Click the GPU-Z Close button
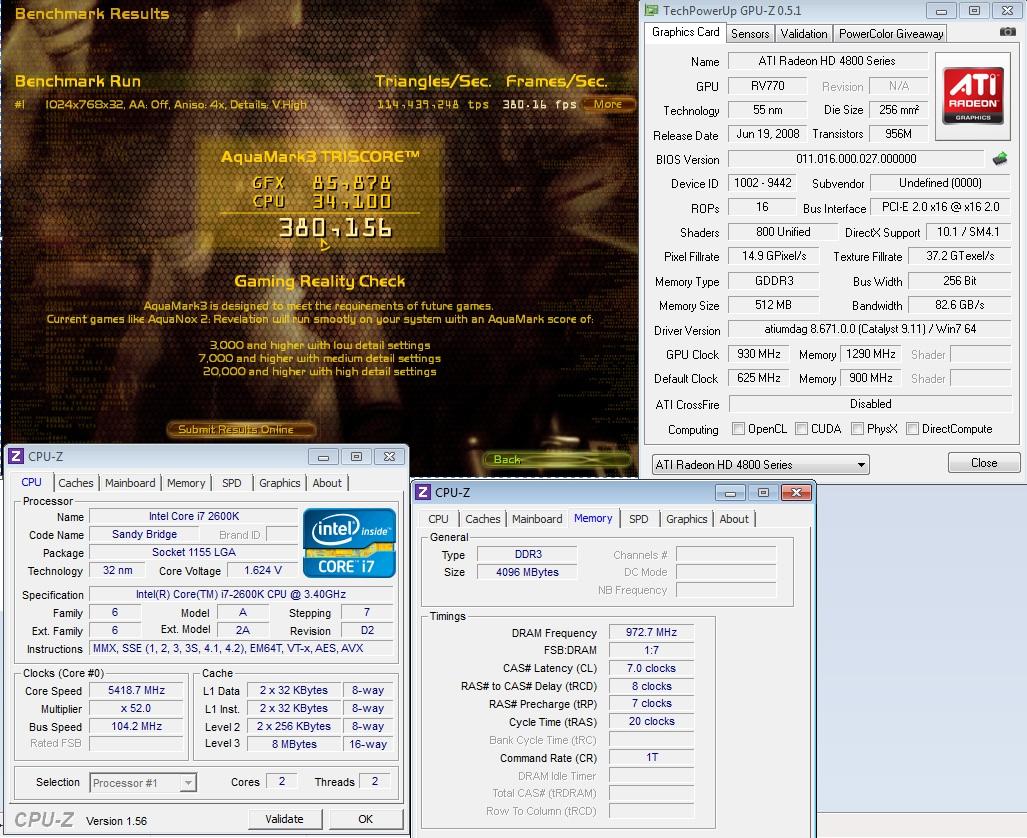Viewport: 1027px width, 838px height. 984,463
